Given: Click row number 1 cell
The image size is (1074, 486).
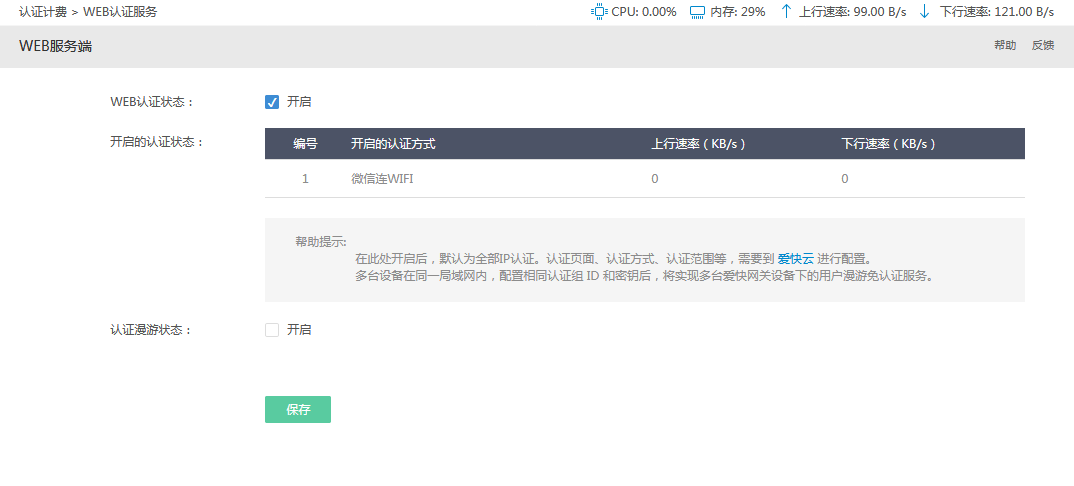Looking at the screenshot, I should point(305,179).
